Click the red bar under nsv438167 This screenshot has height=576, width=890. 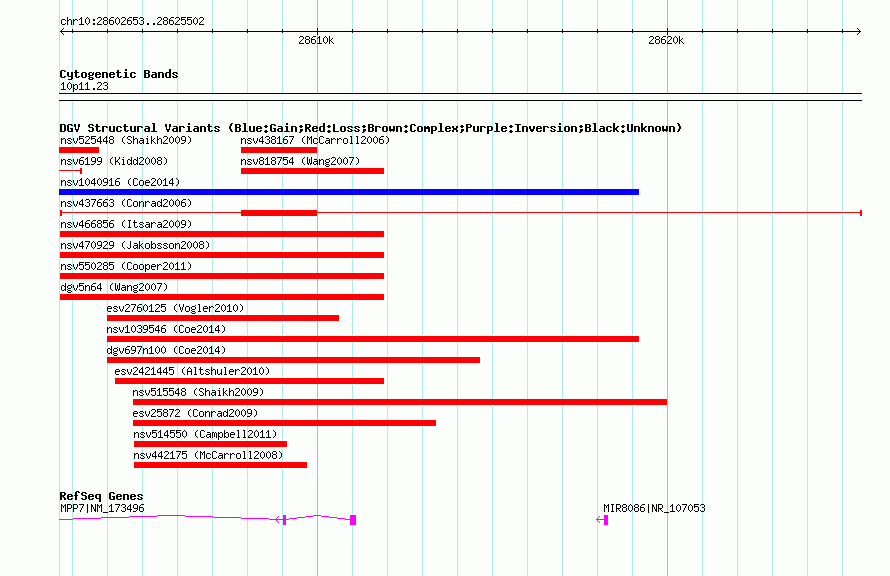tap(279, 150)
